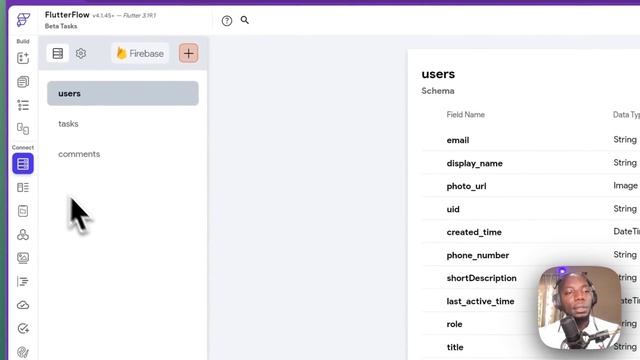Click the Firebase button

[x=140, y=53]
